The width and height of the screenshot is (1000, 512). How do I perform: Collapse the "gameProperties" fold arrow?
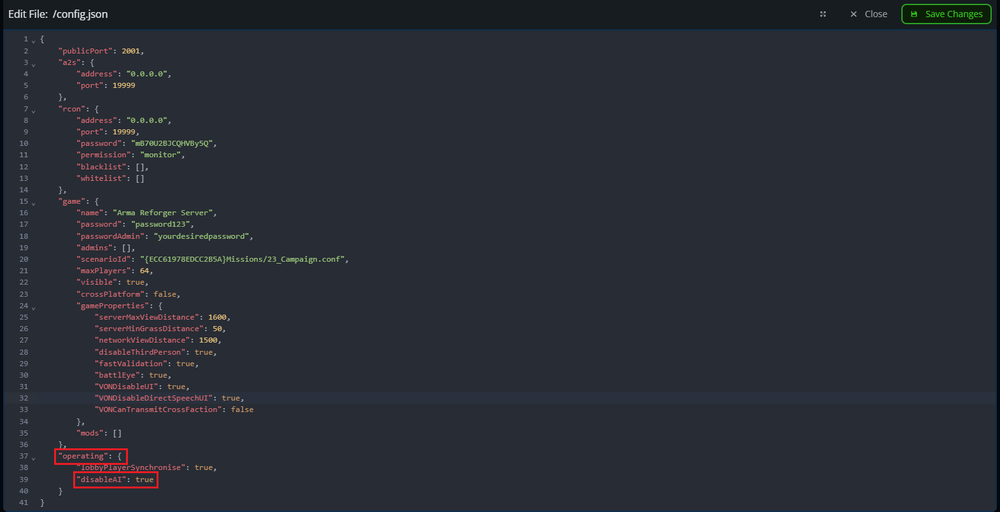[34, 307]
